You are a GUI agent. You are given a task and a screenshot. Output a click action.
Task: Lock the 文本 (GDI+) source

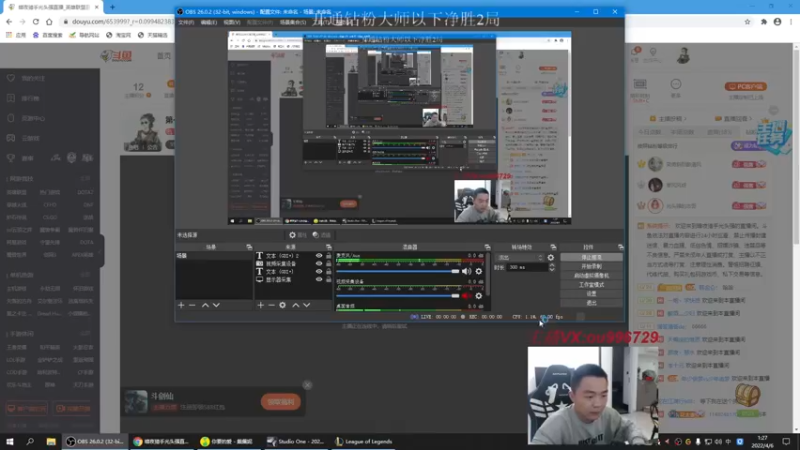pyautogui.click(x=329, y=271)
